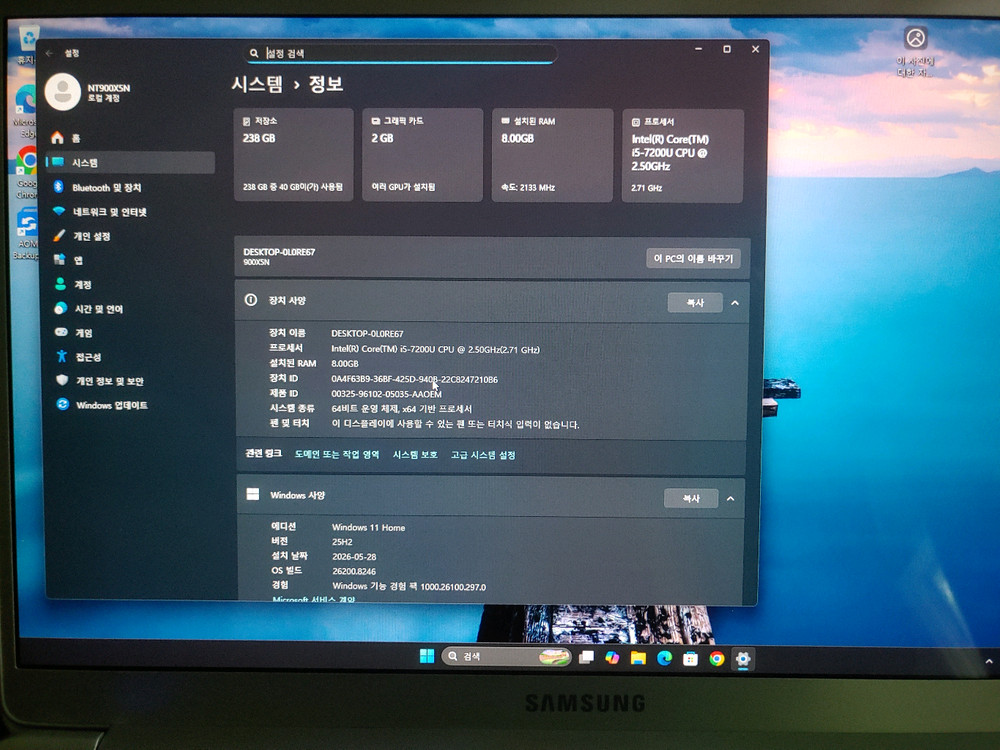Open 네트워크 및 인터넷 settings

[x=130, y=212]
